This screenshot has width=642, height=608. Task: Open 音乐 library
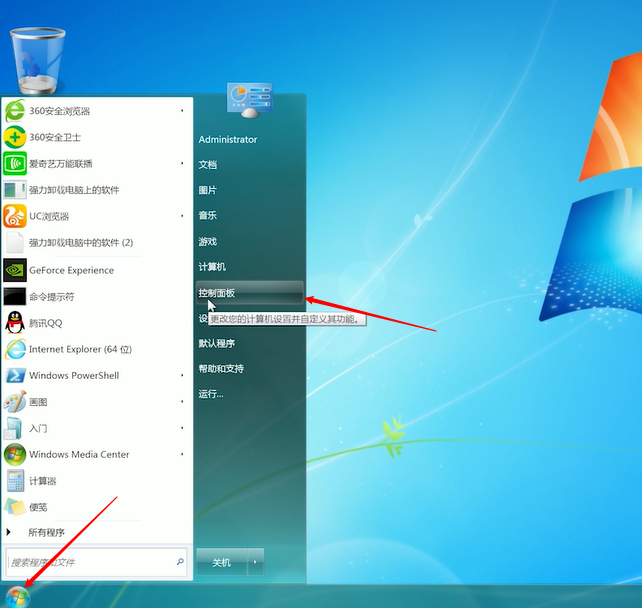click(208, 215)
